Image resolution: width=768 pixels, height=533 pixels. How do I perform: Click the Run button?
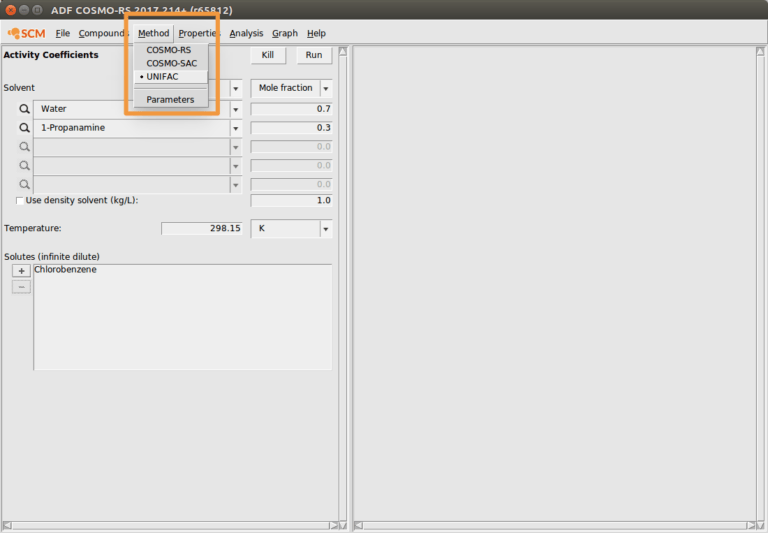pyautogui.click(x=314, y=55)
